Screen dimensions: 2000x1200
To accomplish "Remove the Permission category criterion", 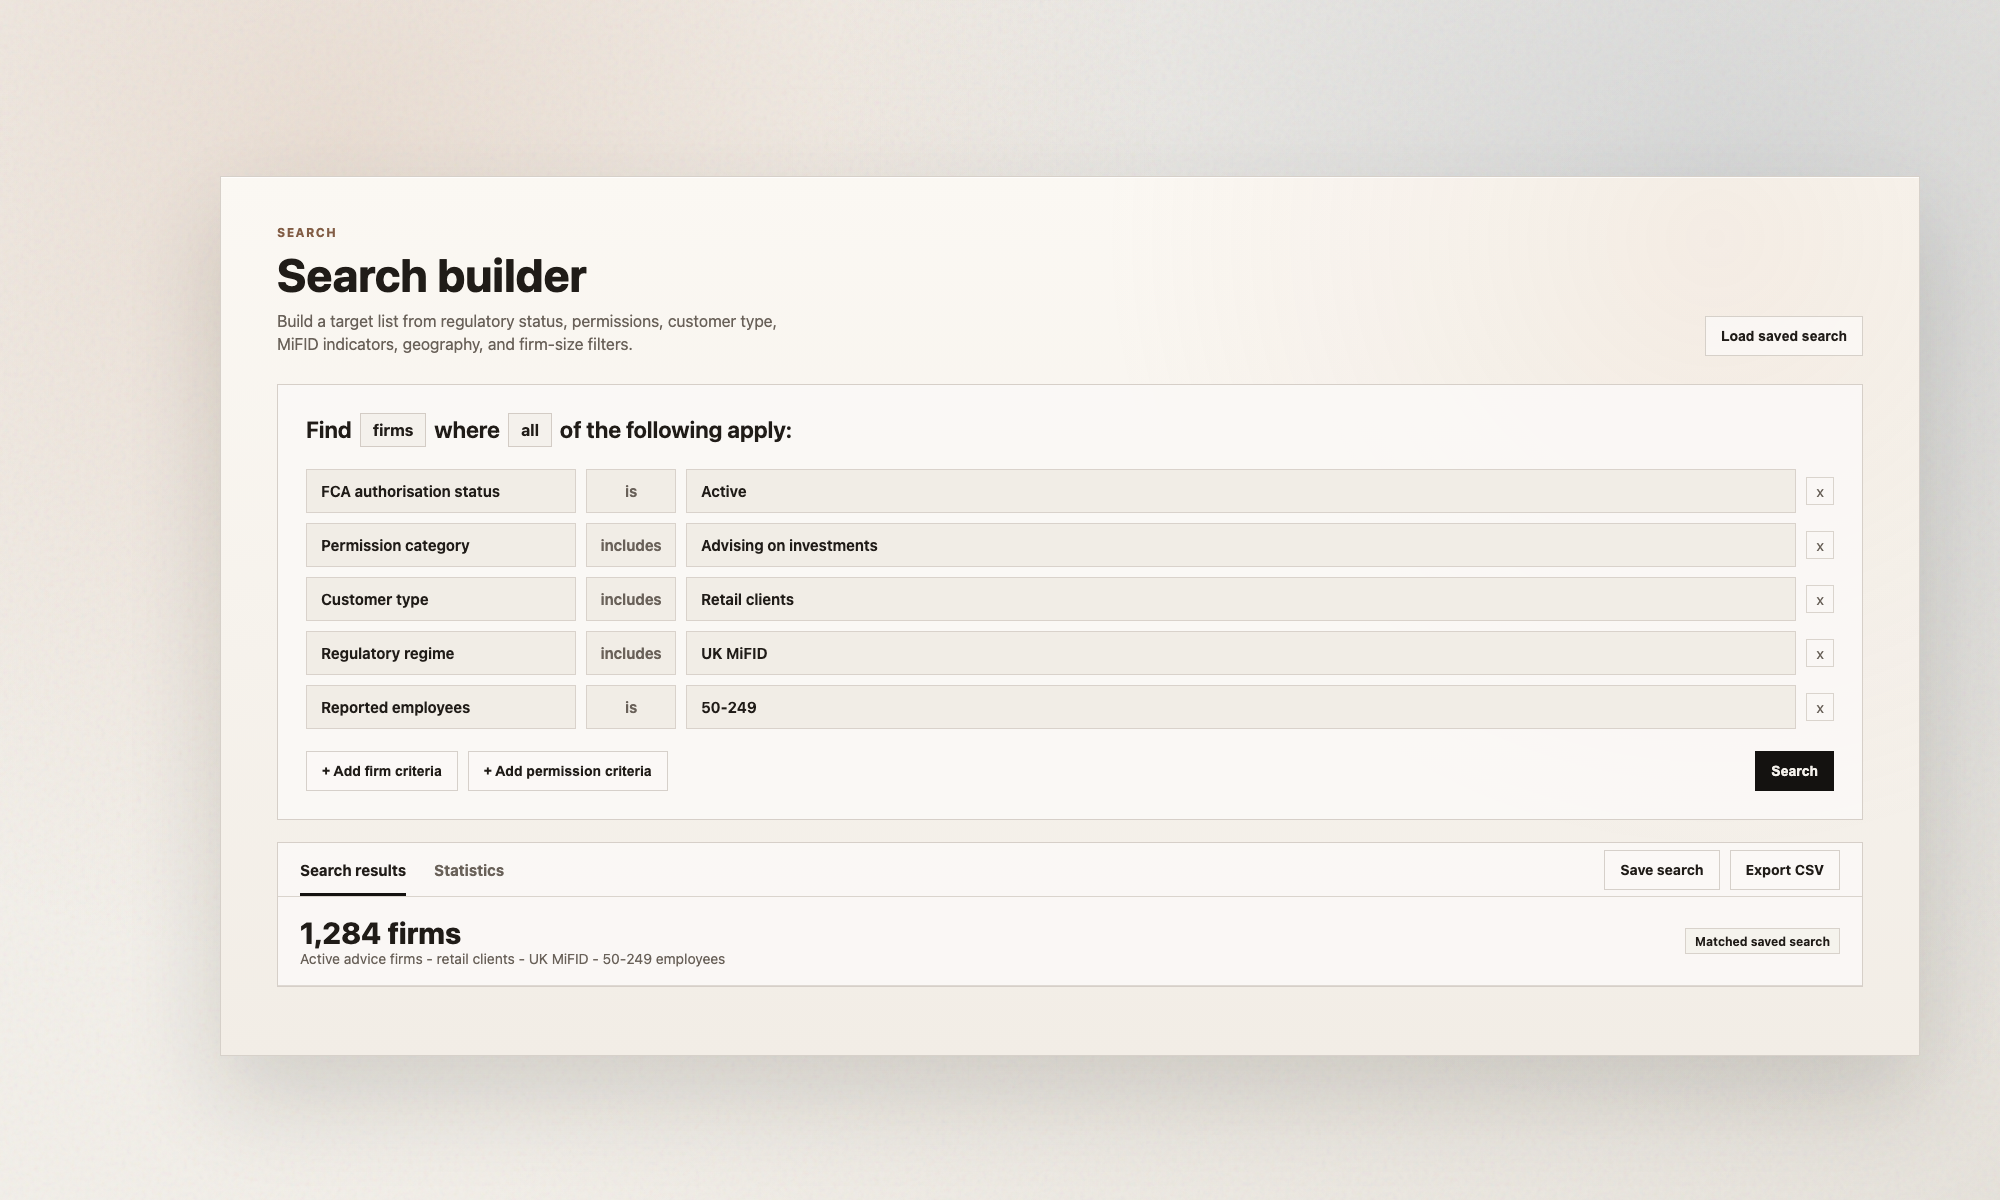I will [x=1819, y=545].
